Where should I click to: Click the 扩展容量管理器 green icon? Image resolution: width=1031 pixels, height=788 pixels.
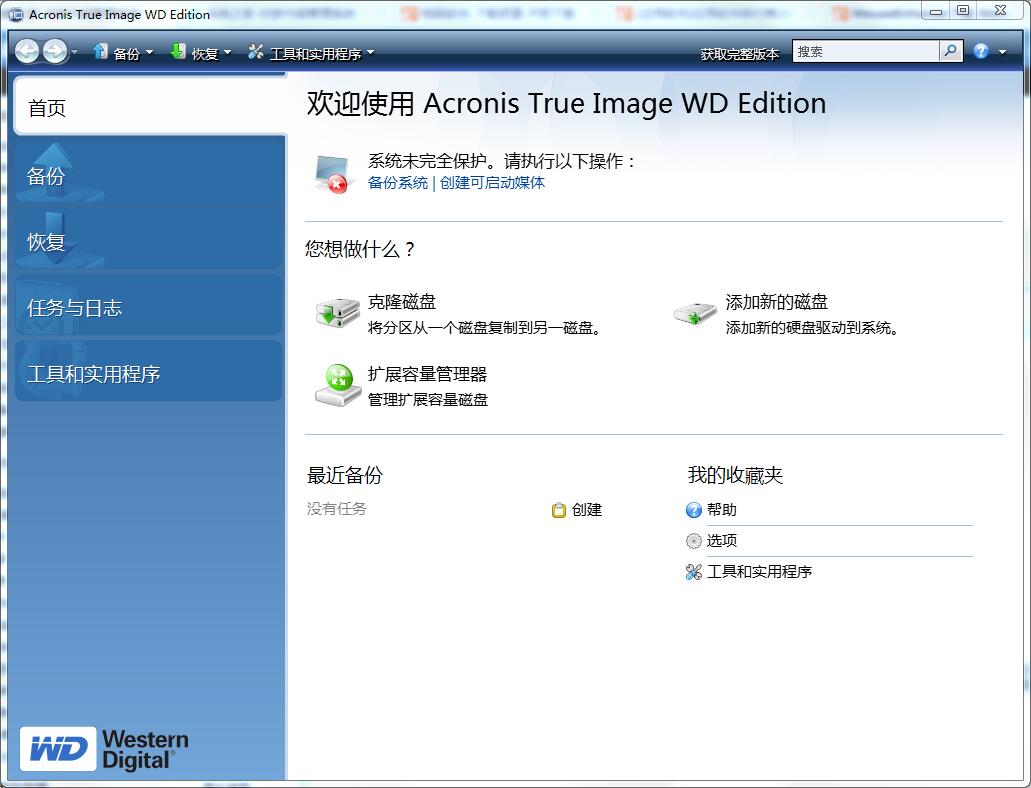338,385
